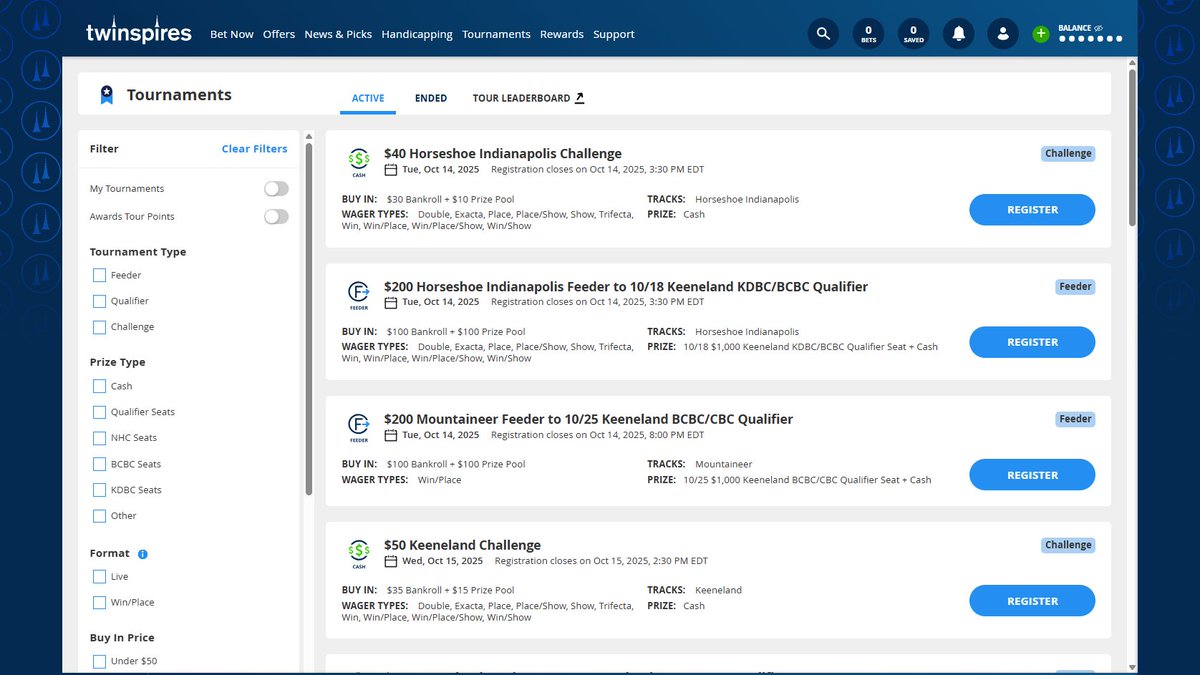This screenshot has height=675, width=1200.
Task: Click the TwinSpires logo
Action: click(138, 31)
